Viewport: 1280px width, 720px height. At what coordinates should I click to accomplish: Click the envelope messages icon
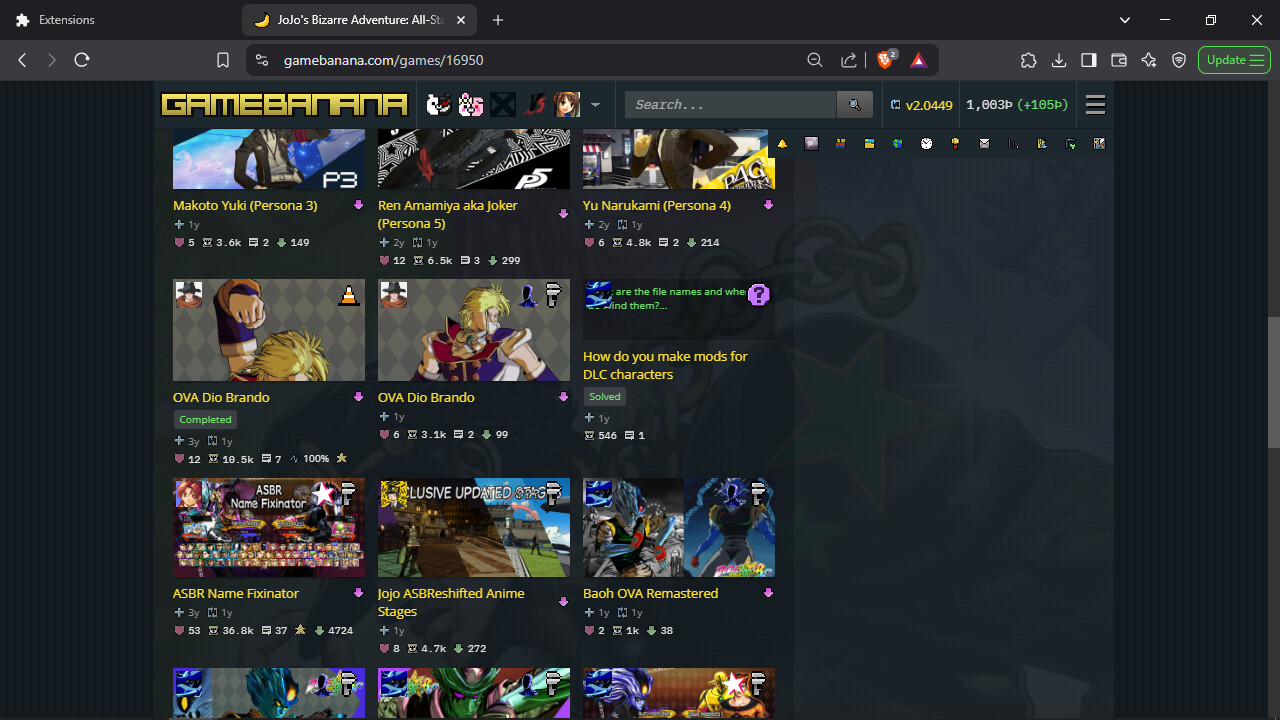(x=984, y=144)
